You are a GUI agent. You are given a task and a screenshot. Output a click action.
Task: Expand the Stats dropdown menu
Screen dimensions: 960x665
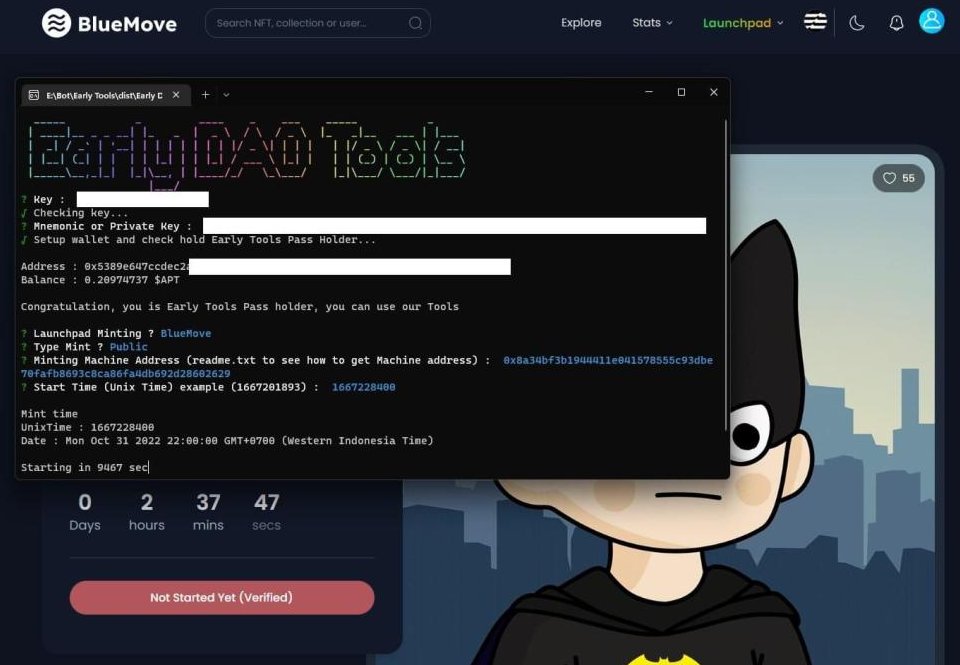click(651, 22)
